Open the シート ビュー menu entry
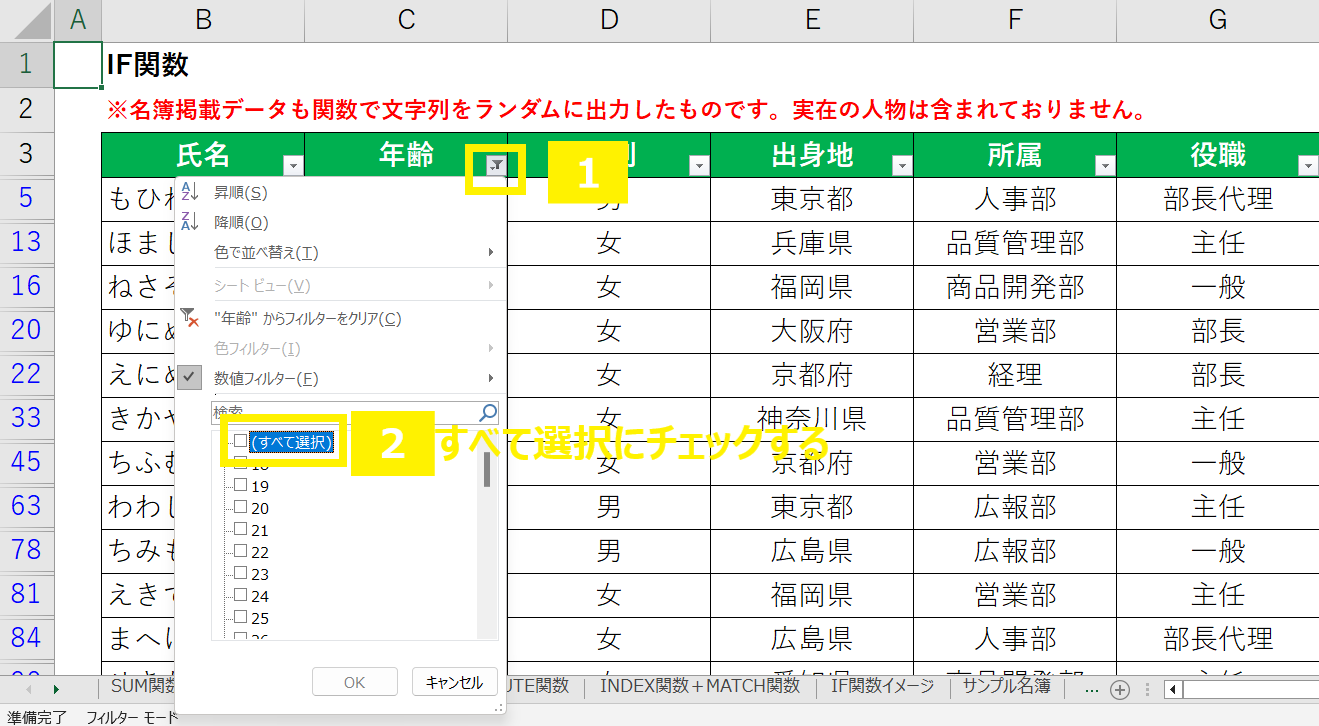 (x=340, y=286)
